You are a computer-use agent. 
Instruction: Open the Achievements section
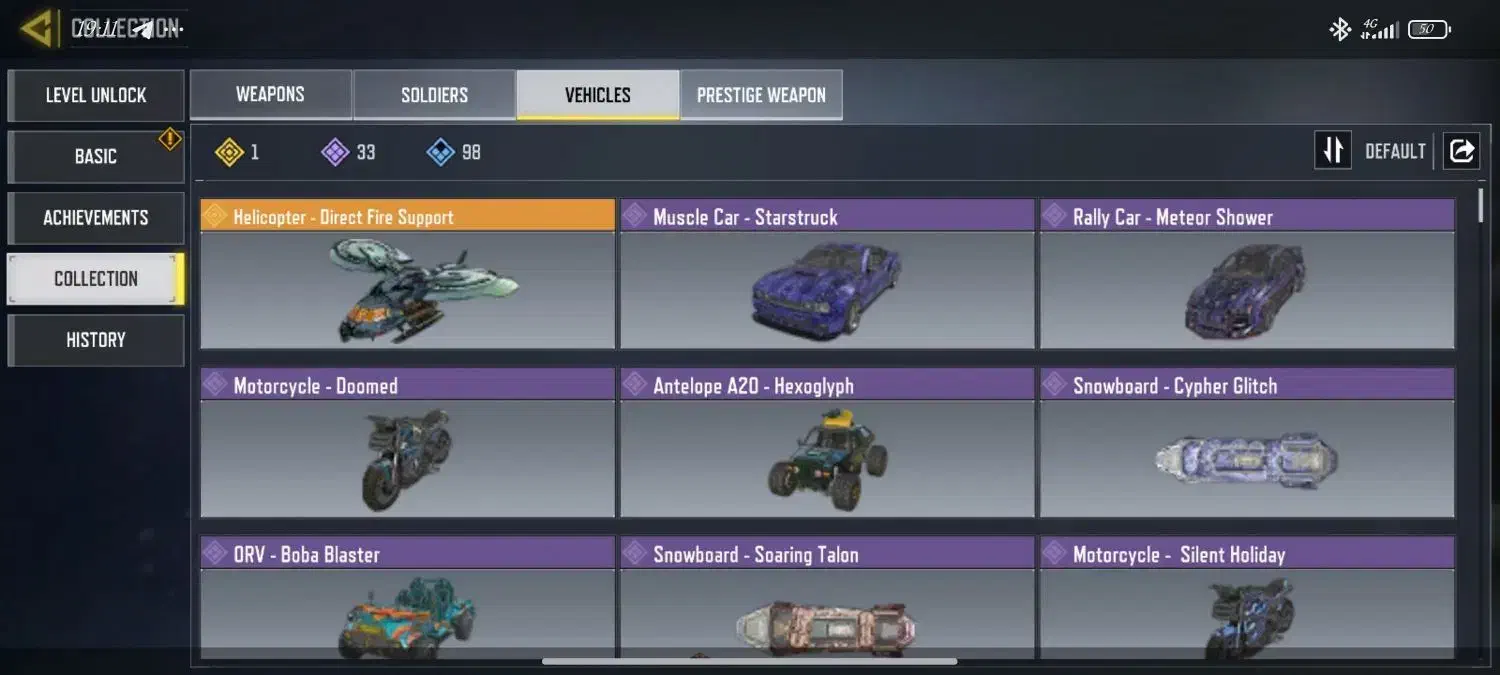(96, 218)
